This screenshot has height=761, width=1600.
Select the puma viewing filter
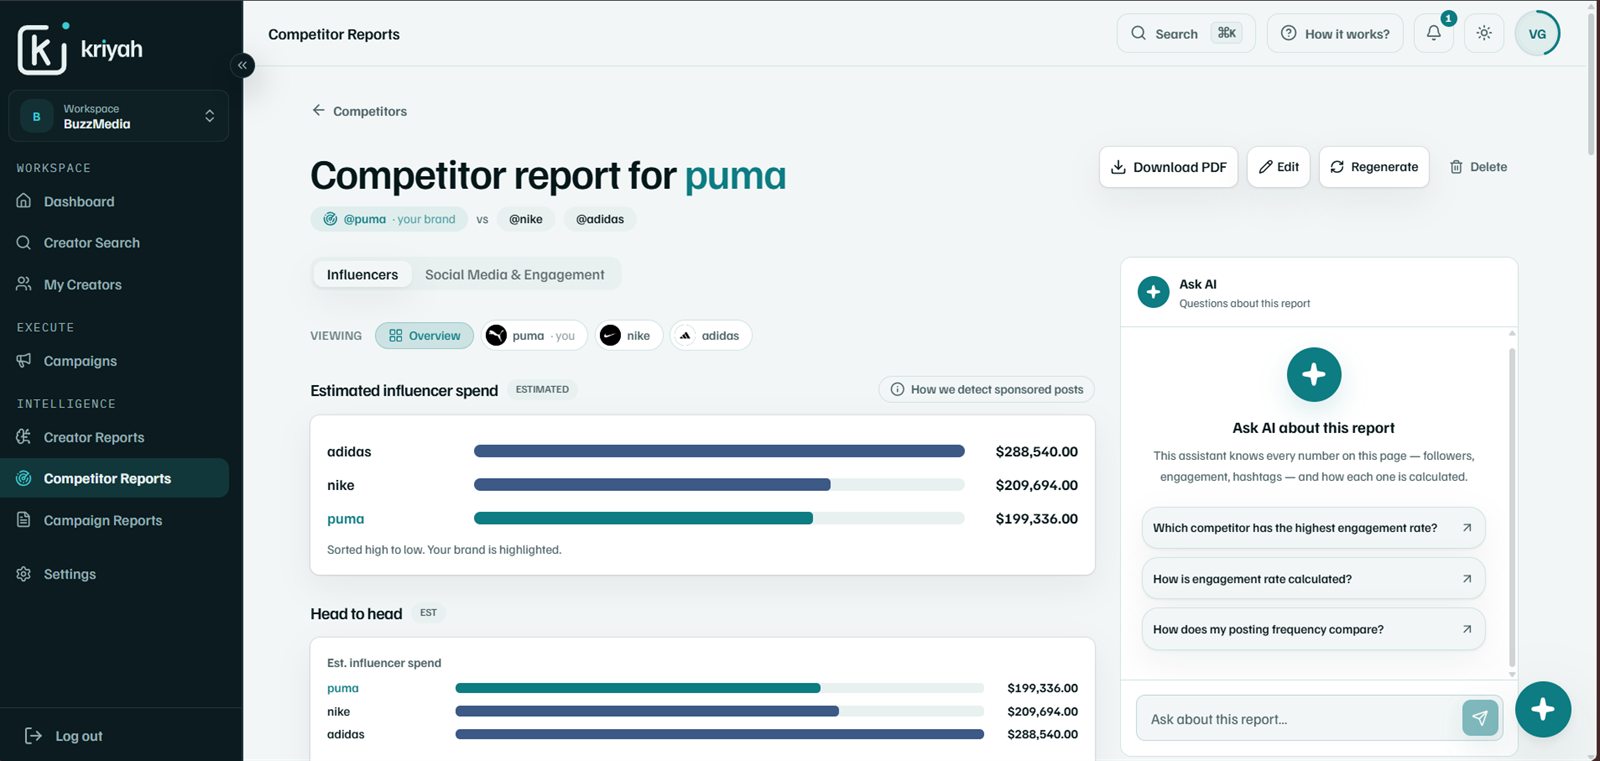(x=535, y=336)
